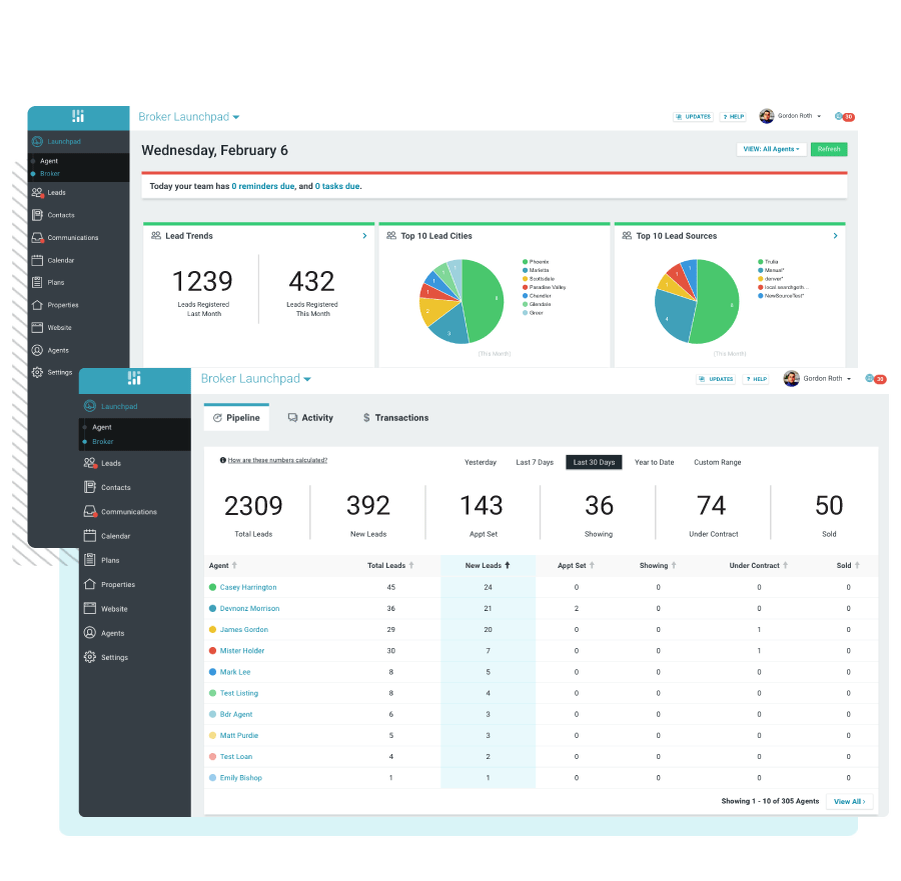
Task: Open Properties icon in back window sidebar
Action: point(37,305)
